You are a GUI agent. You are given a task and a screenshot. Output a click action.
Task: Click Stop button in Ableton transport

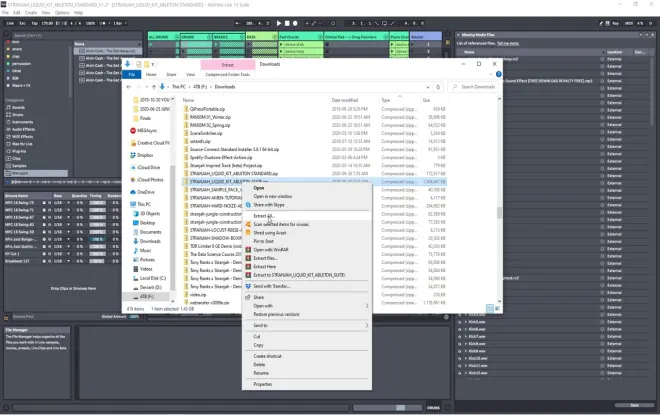287,24
